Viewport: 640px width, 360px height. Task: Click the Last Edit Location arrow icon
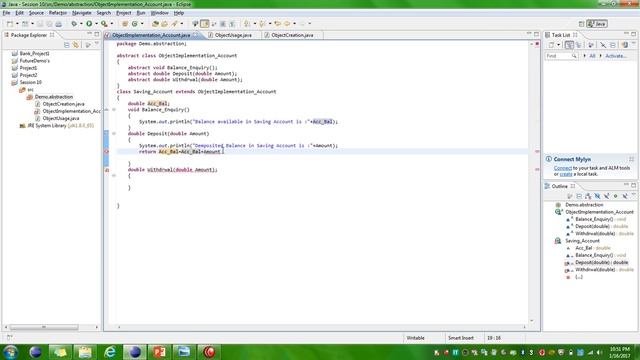[x=278, y=24]
